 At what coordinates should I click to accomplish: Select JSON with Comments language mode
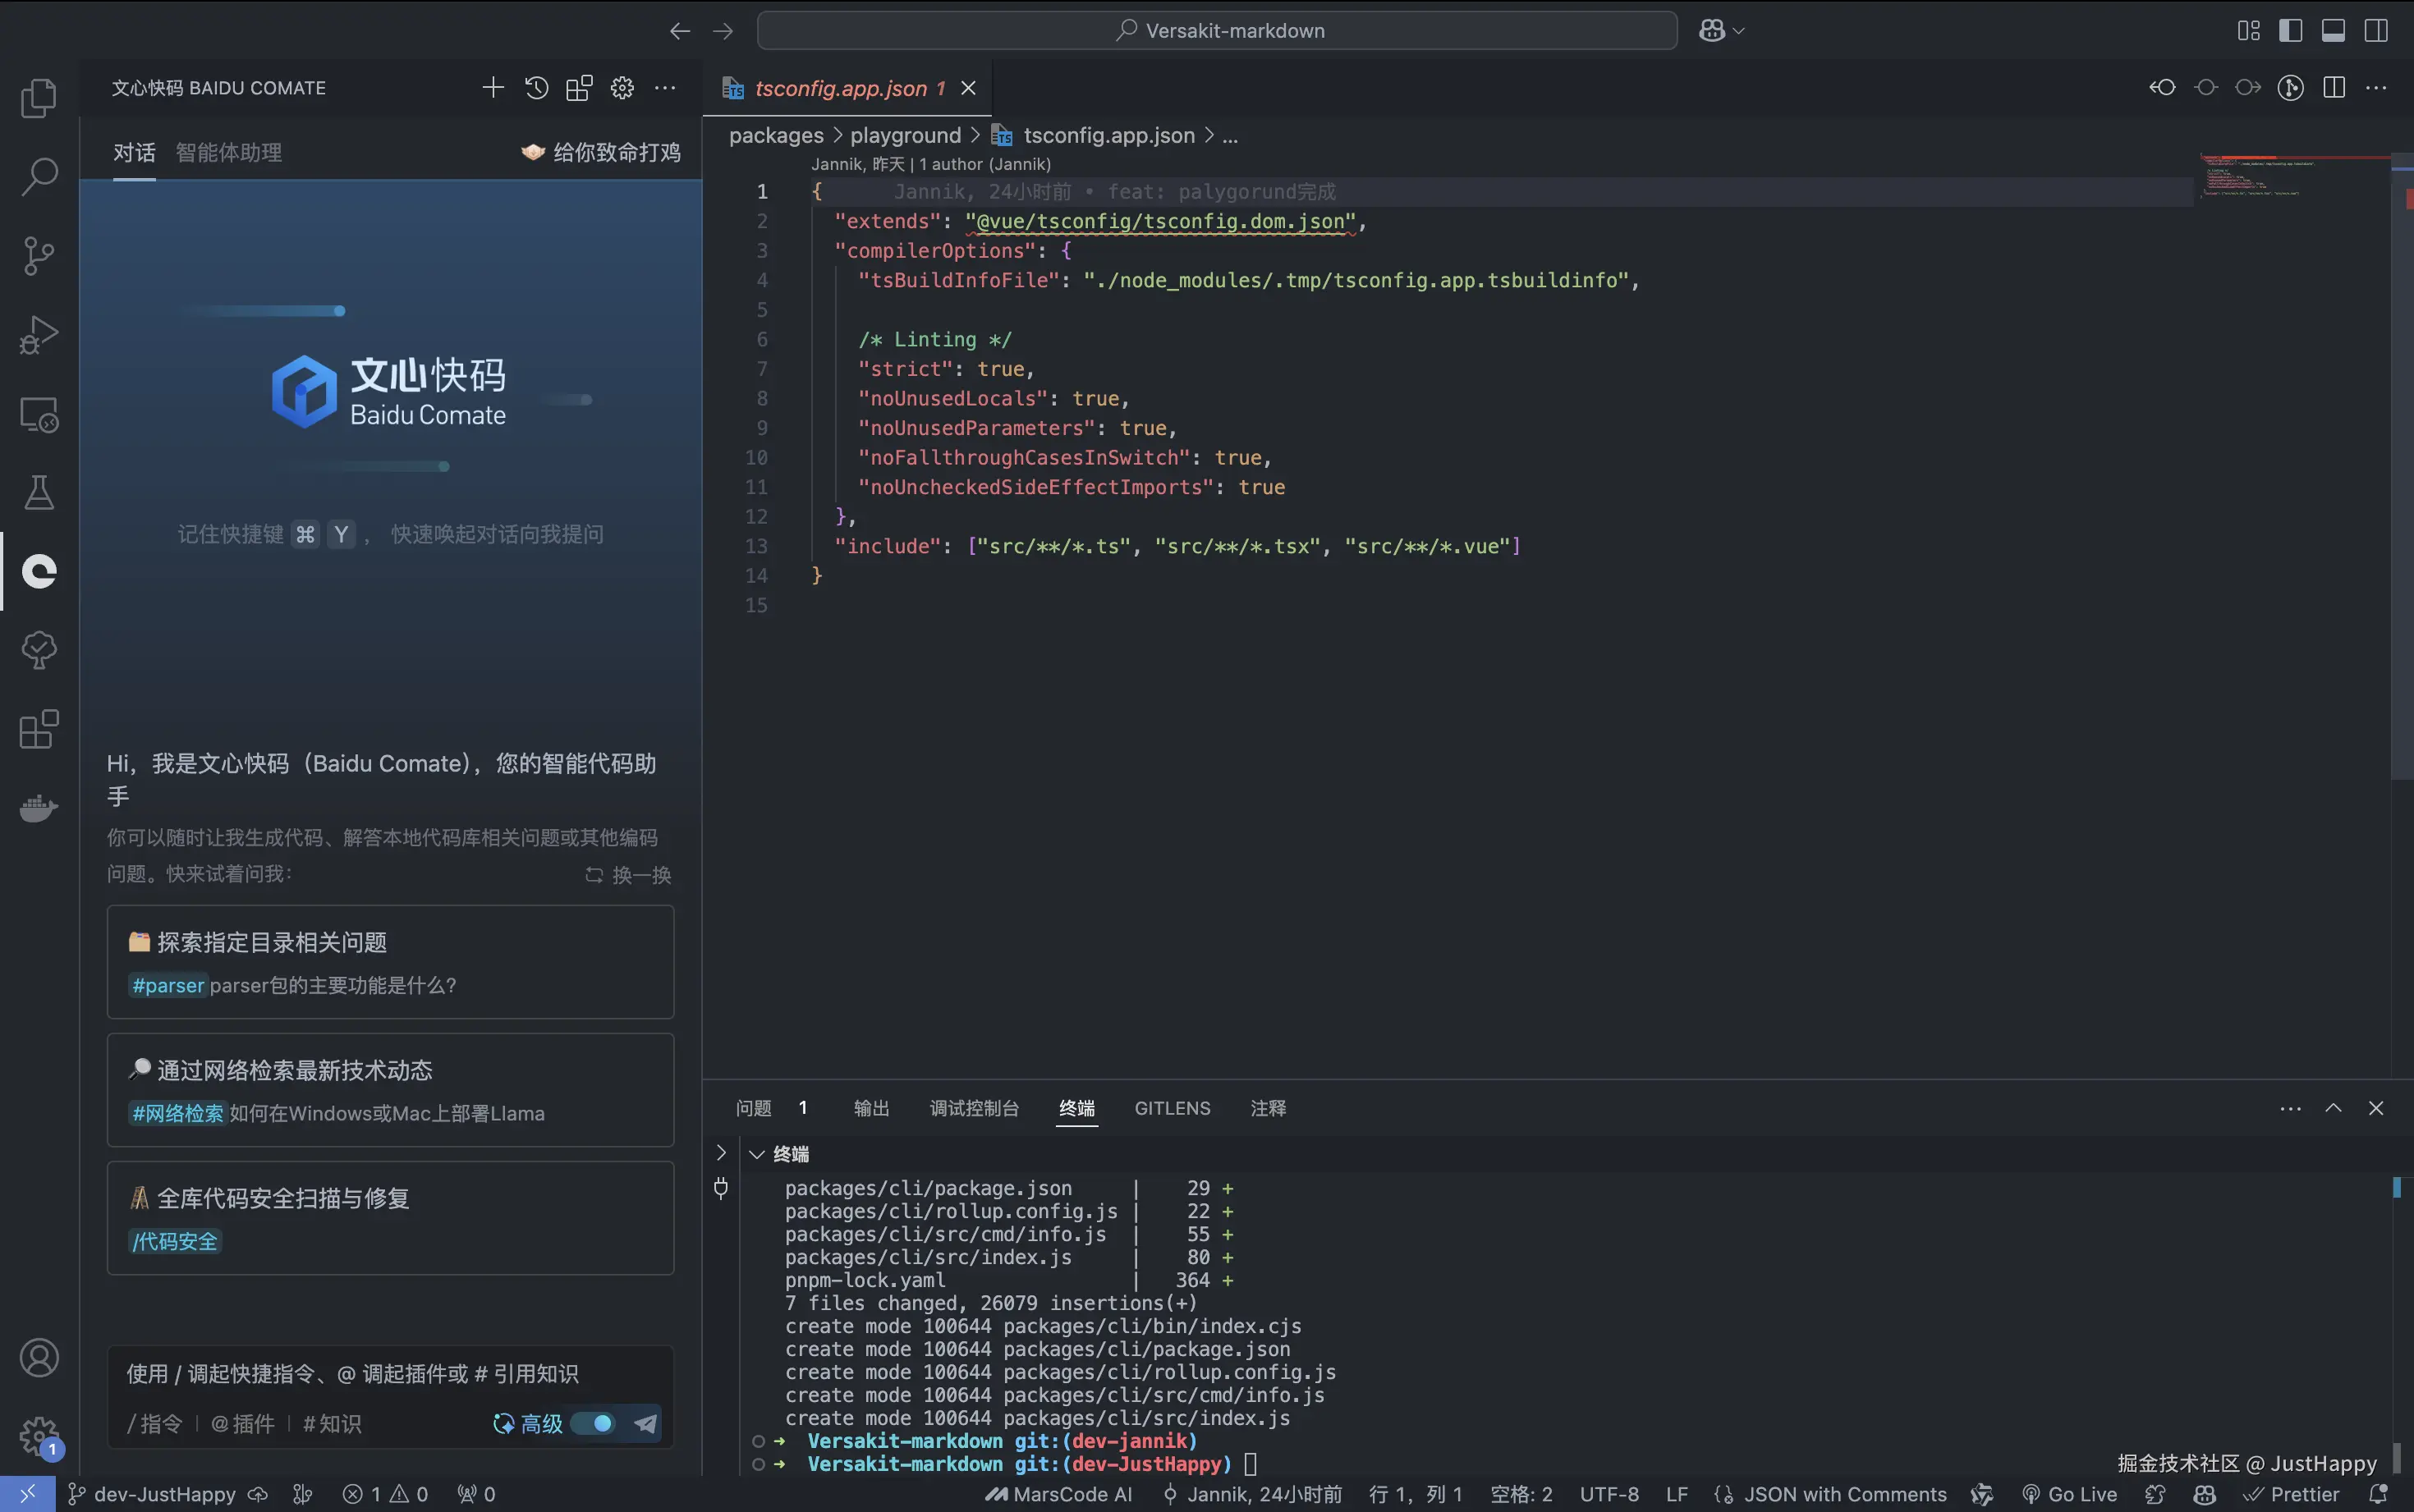1844,1494
